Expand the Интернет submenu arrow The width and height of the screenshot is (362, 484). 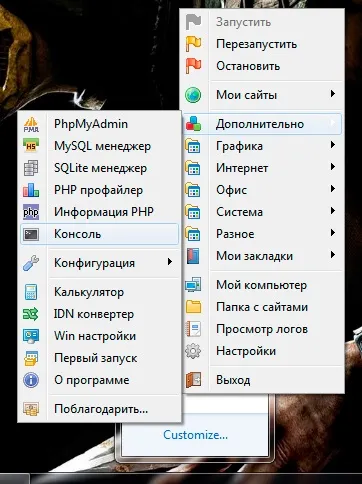332,167
